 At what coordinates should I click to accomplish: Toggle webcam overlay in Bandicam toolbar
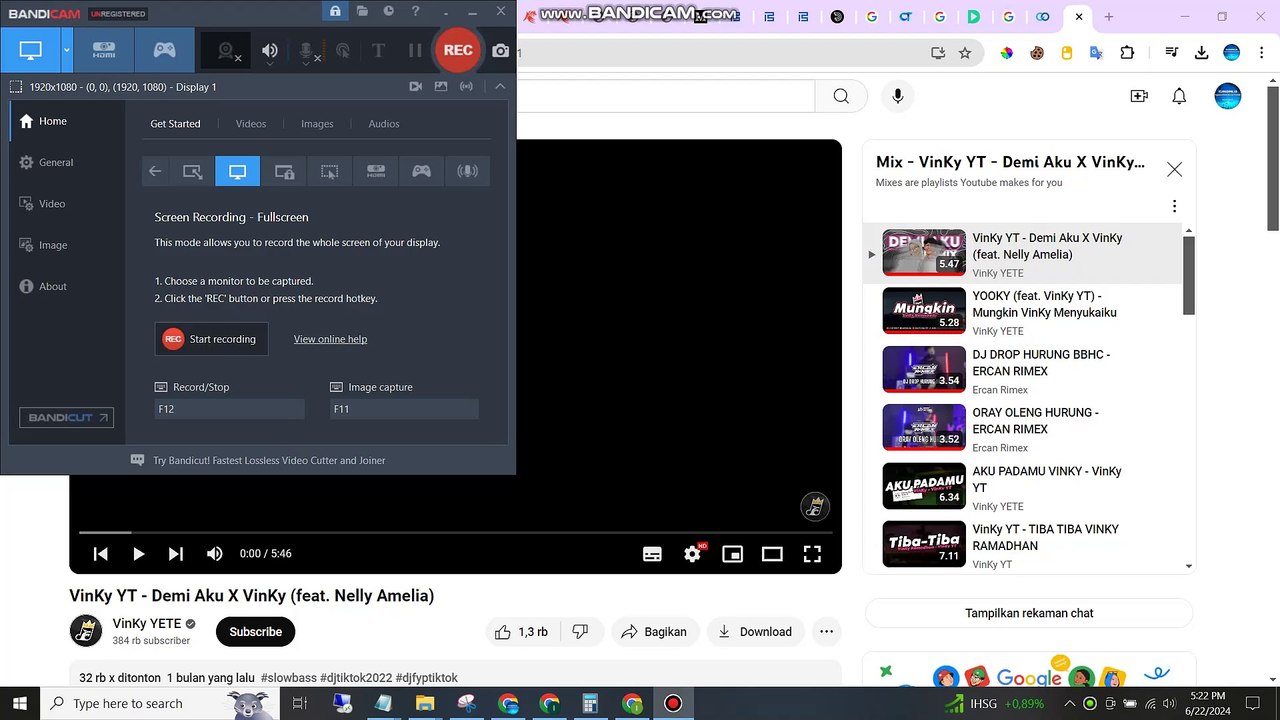point(228,51)
